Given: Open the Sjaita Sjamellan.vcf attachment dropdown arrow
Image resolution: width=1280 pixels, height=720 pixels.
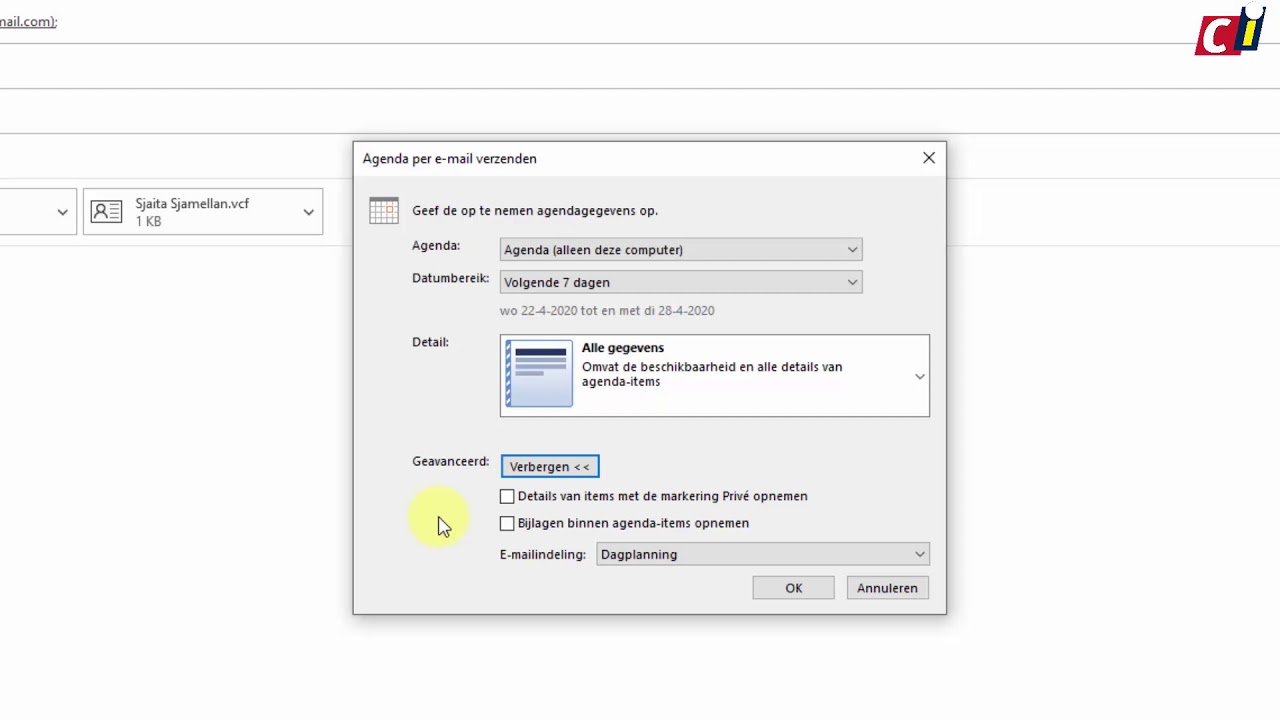Looking at the screenshot, I should click(x=308, y=212).
